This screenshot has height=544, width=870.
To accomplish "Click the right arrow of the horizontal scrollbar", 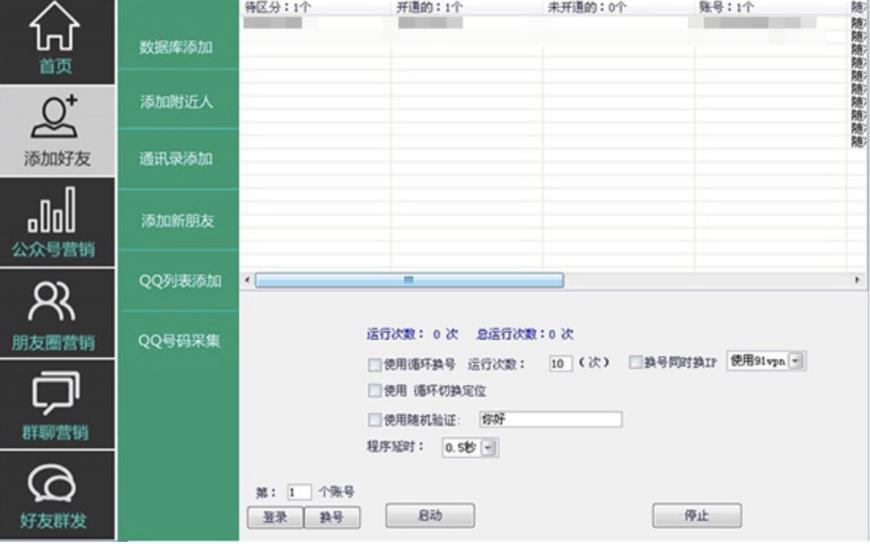I will pos(857,280).
